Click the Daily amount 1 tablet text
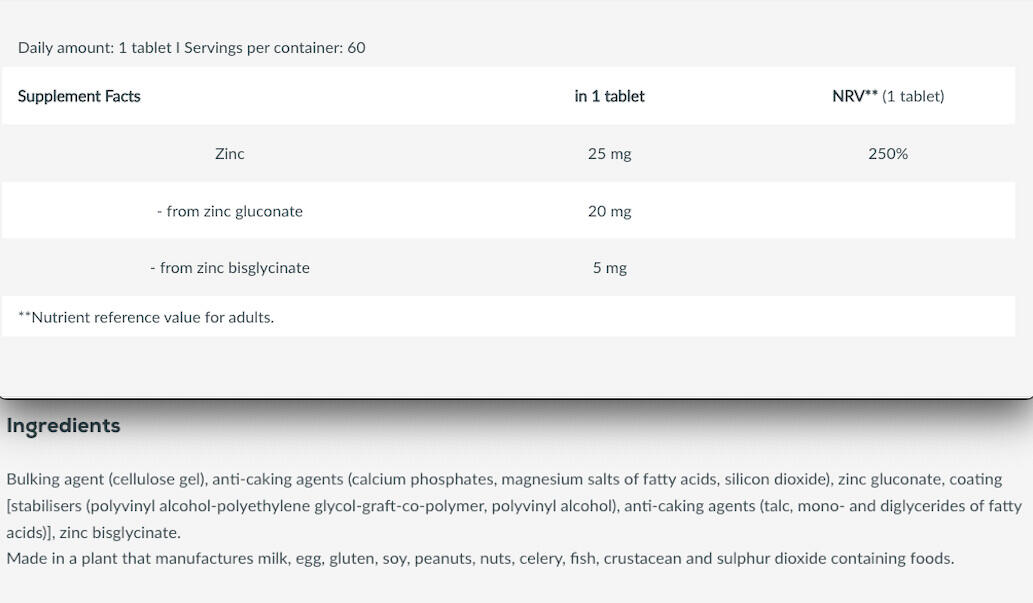 tap(94, 48)
